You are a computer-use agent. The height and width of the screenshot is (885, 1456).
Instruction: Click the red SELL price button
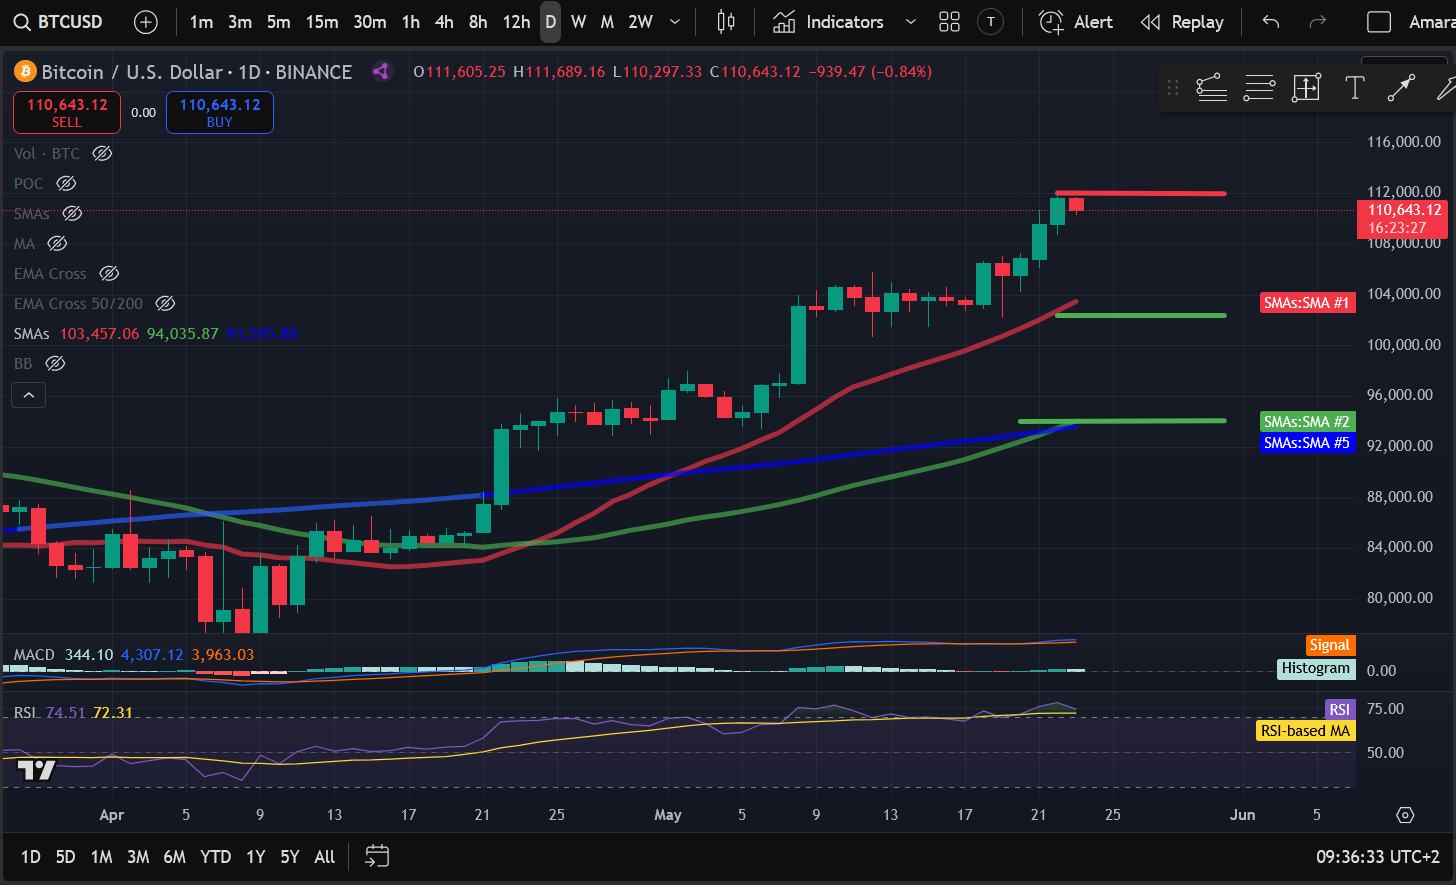click(x=67, y=112)
